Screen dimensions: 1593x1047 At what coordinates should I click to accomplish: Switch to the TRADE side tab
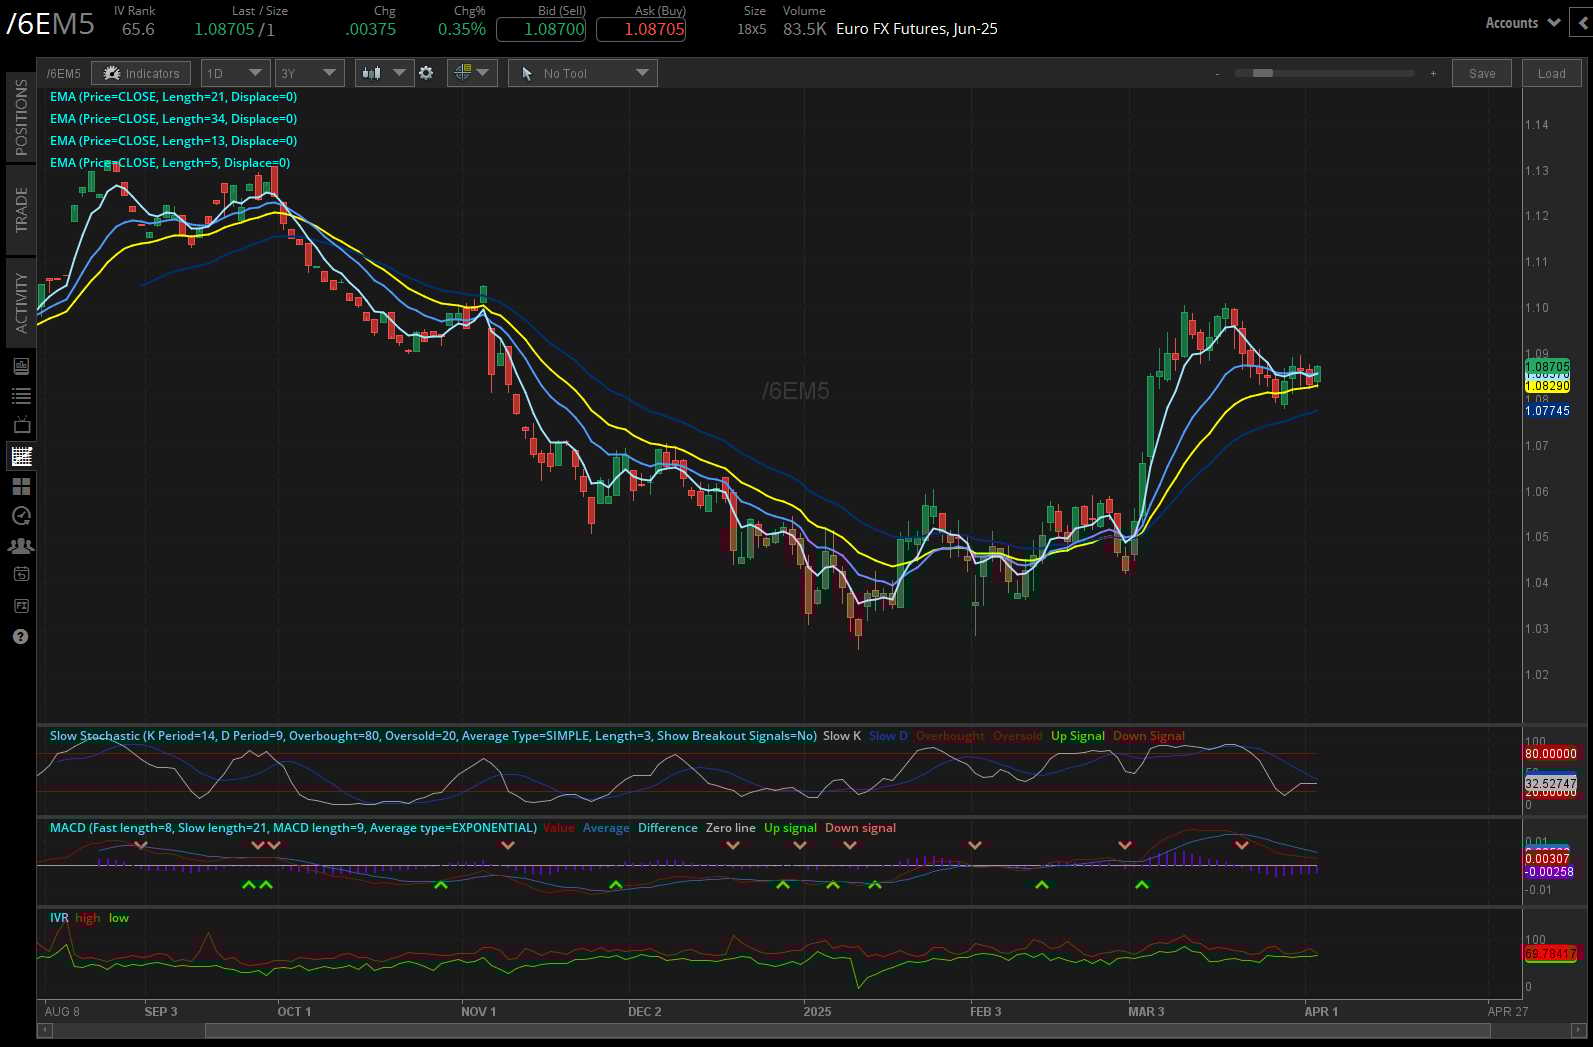(21, 210)
